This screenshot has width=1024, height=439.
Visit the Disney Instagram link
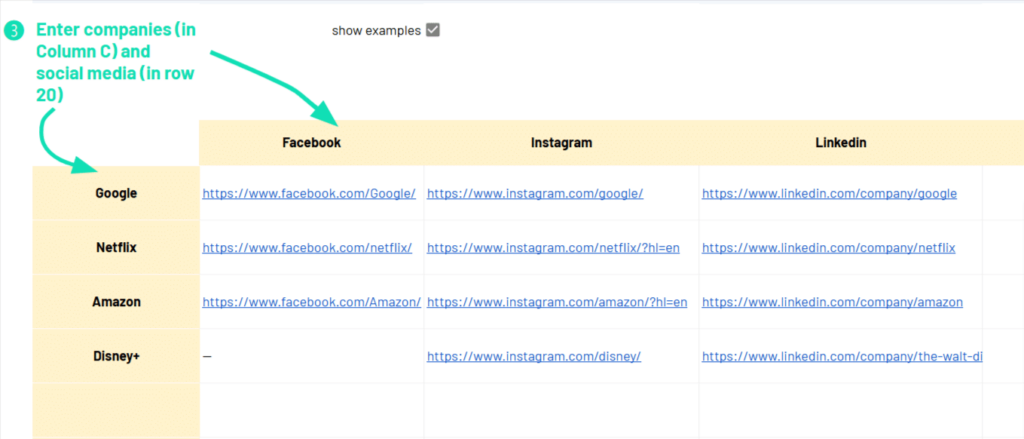534,356
